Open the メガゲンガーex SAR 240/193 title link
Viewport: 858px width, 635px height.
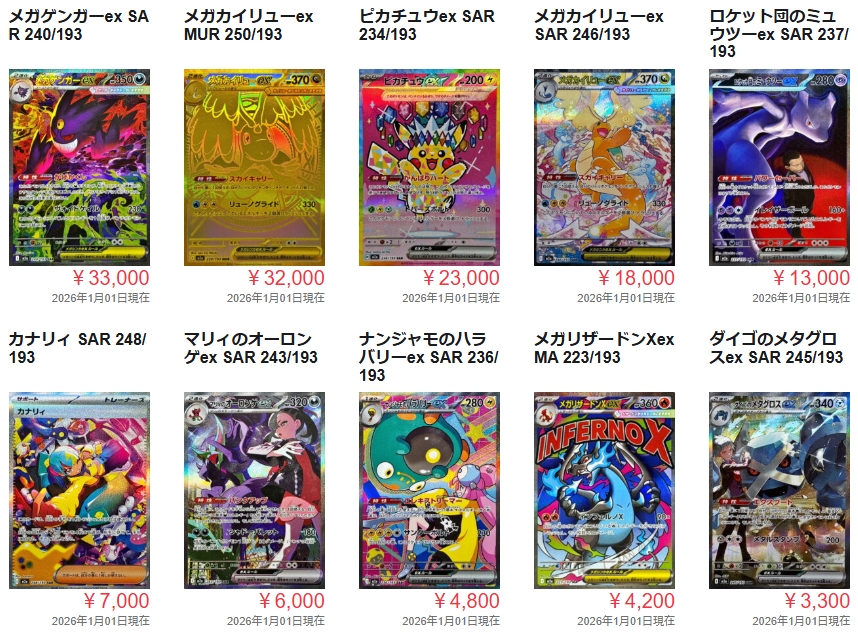pyautogui.click(x=79, y=25)
